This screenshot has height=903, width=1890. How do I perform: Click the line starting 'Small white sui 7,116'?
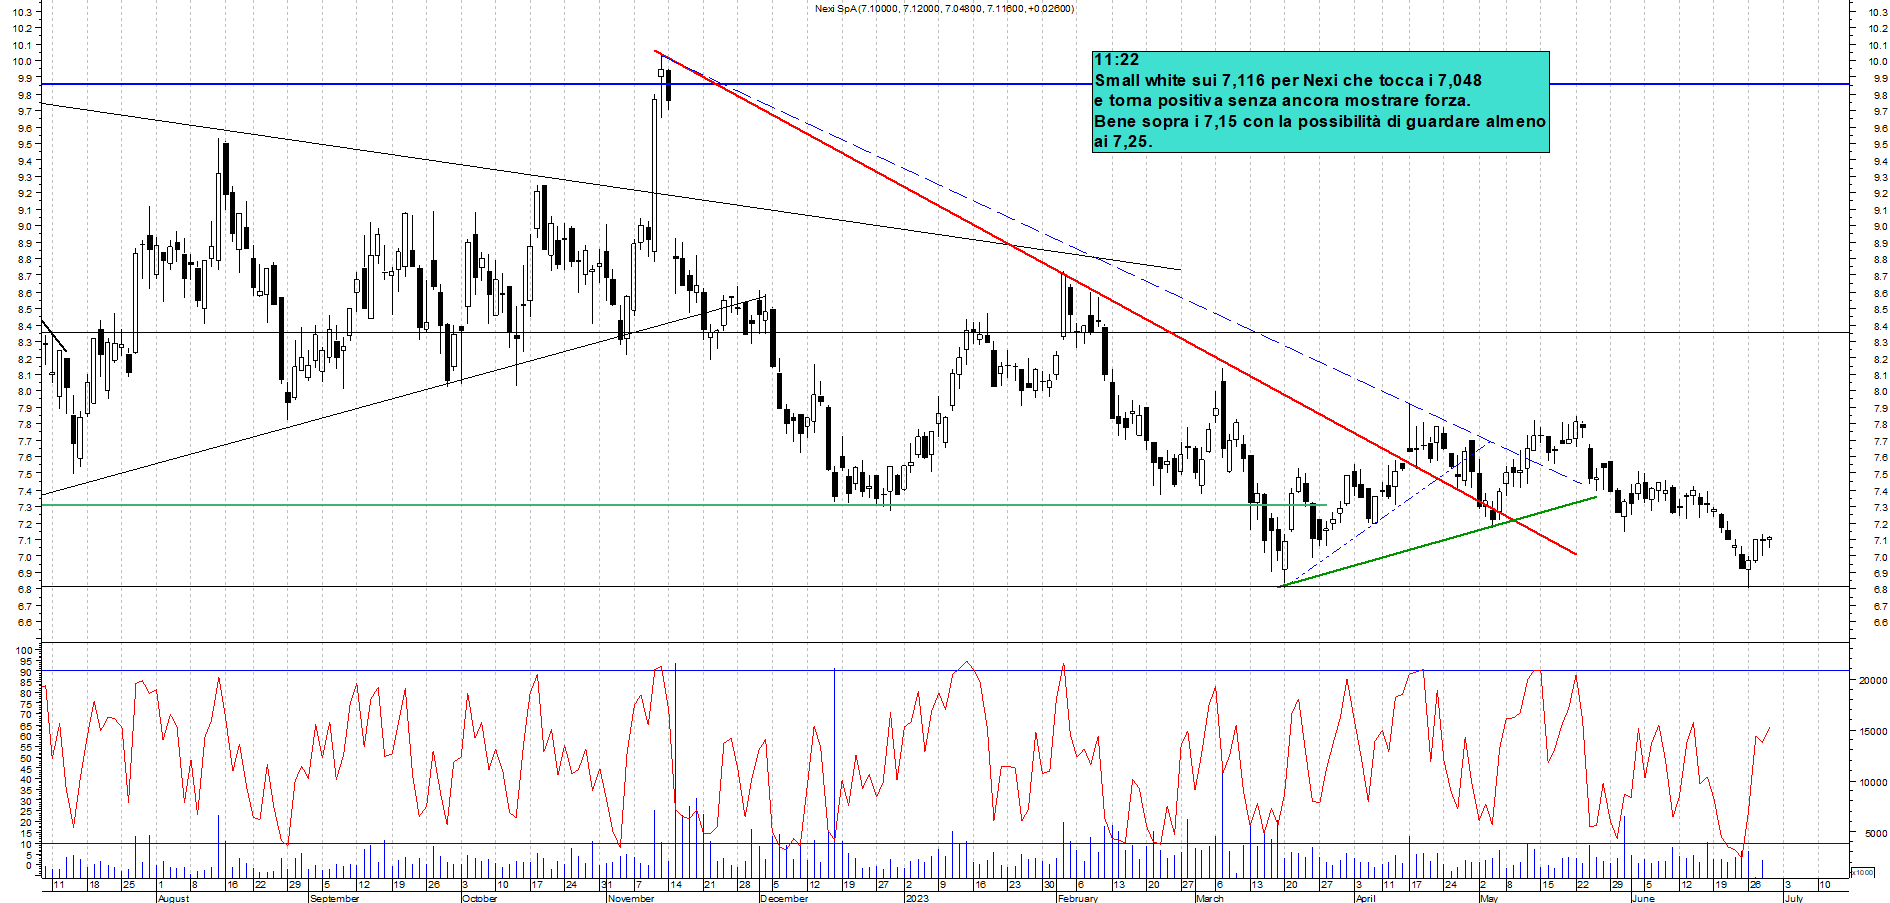1288,80
